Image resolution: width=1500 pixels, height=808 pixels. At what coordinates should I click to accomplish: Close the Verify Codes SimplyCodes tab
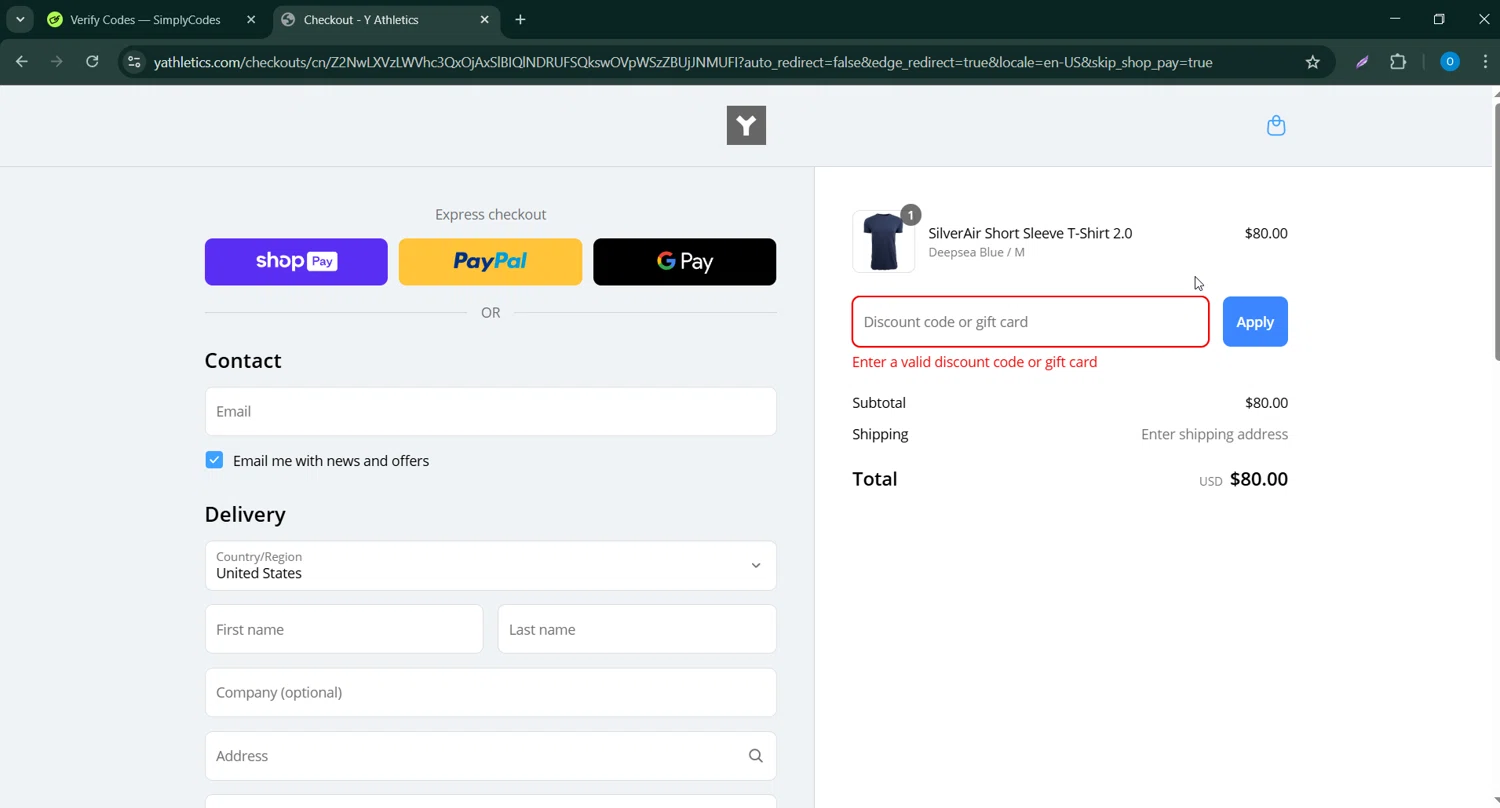click(251, 20)
